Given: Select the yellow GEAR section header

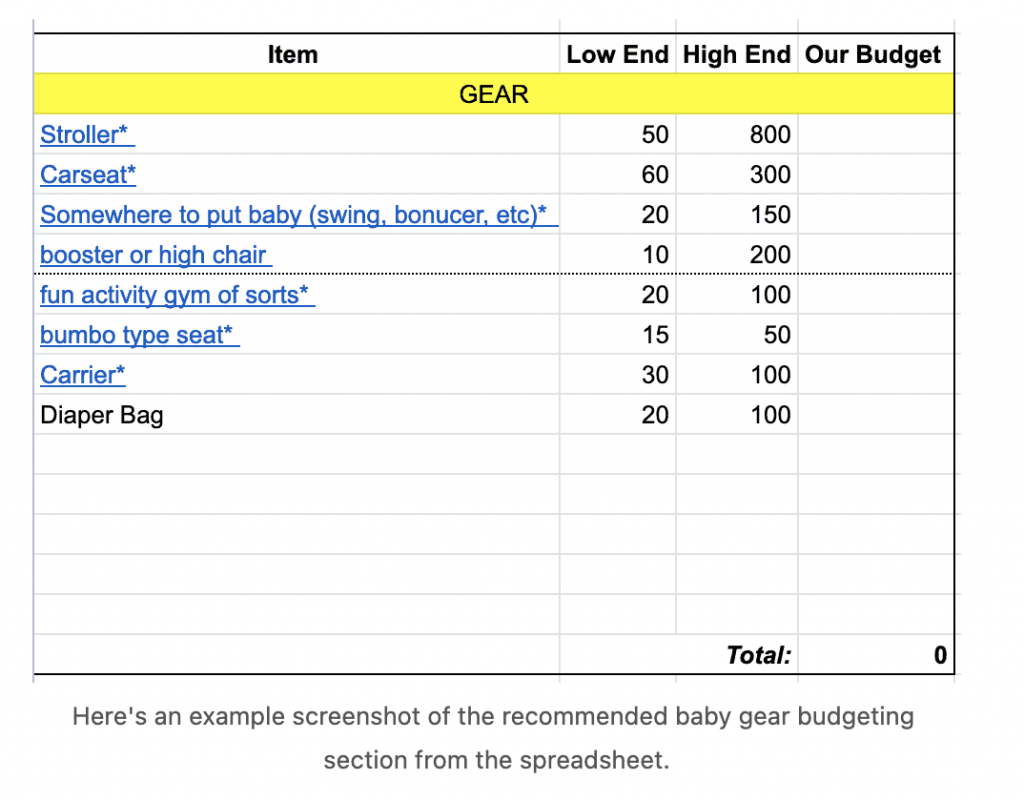Looking at the screenshot, I should 494,94.
